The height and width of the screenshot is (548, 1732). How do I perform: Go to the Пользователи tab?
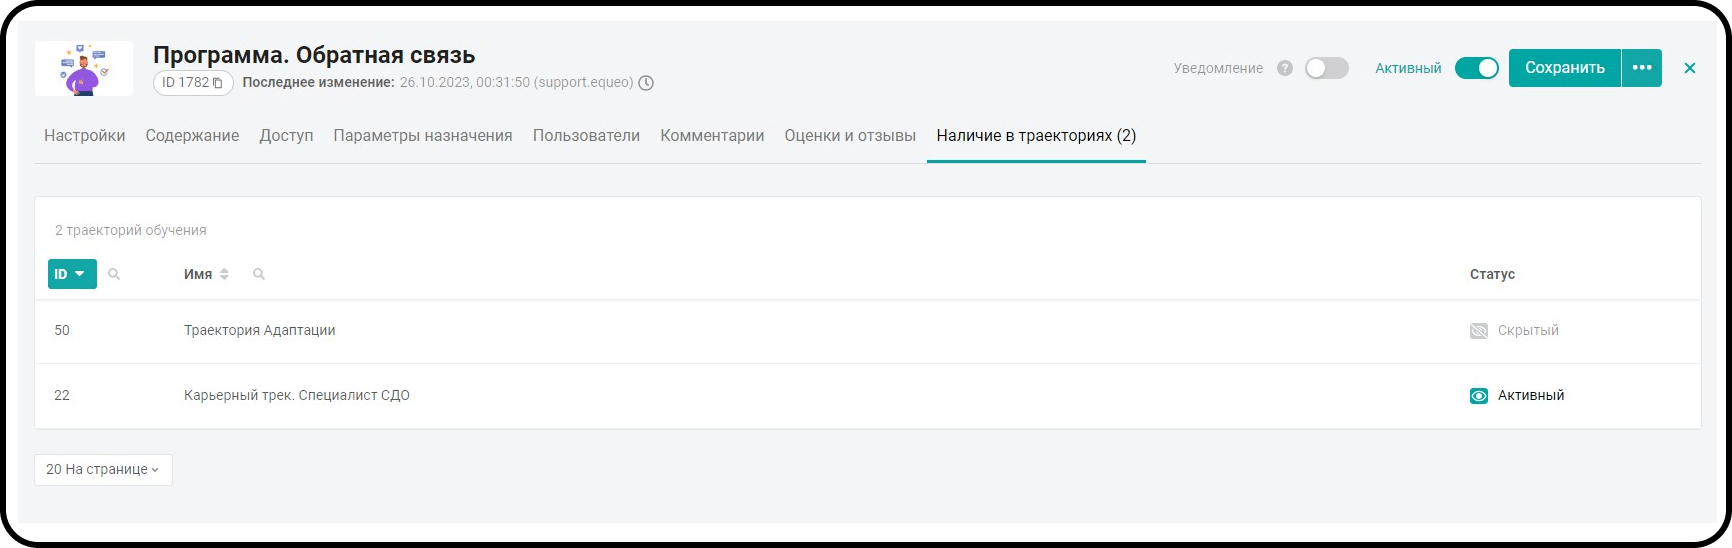click(586, 136)
